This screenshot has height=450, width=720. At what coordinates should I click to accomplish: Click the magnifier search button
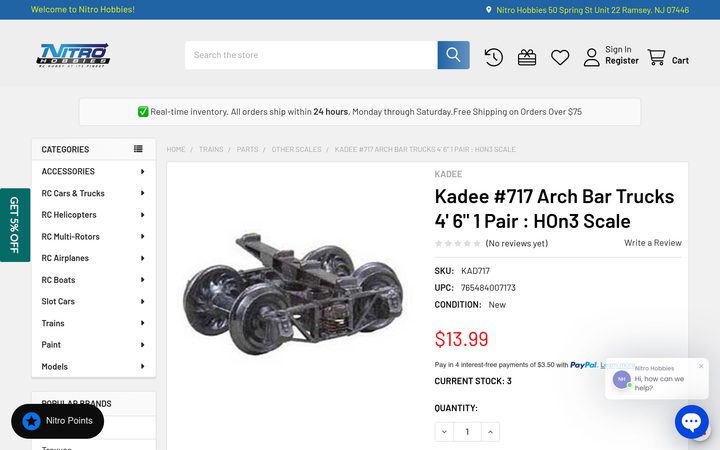(x=453, y=55)
